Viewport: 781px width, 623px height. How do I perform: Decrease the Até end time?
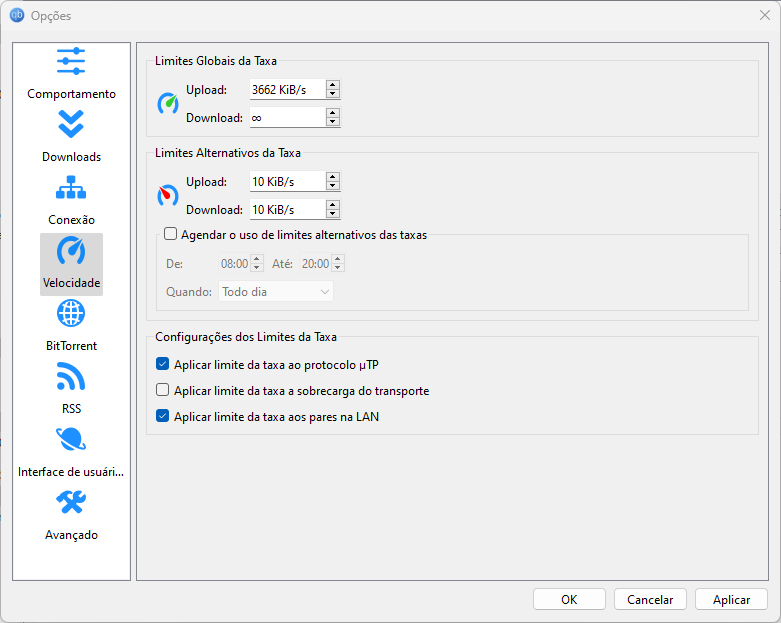point(338,268)
